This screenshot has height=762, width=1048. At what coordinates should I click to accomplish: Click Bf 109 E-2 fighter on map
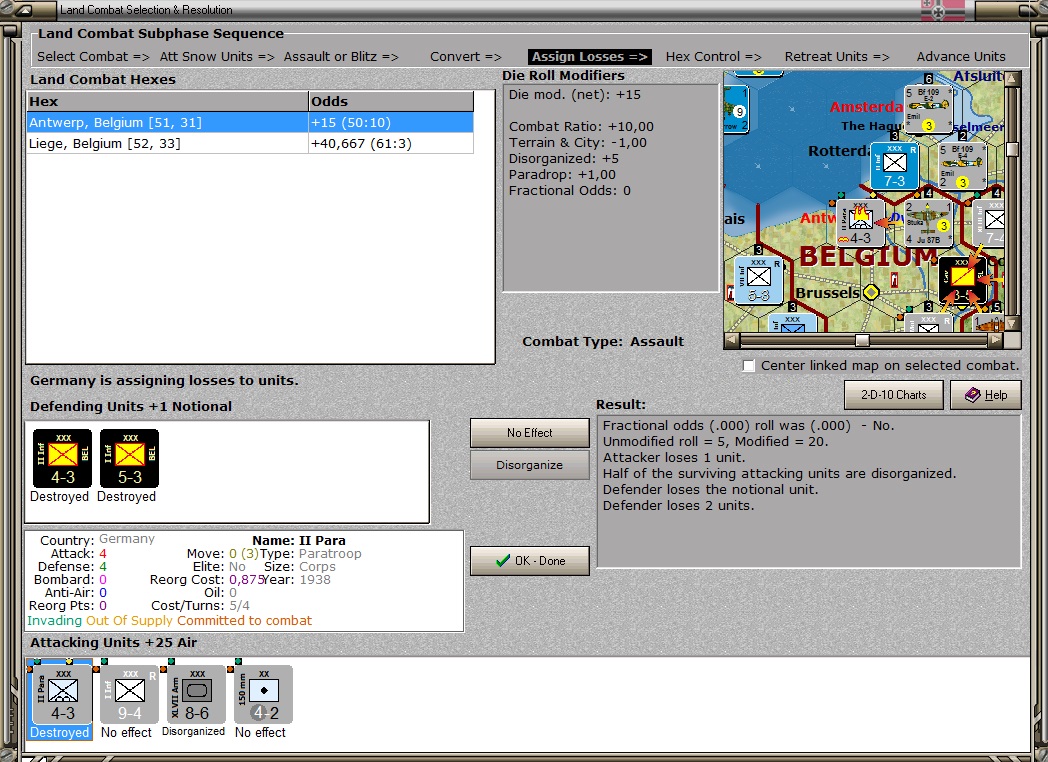pos(927,109)
